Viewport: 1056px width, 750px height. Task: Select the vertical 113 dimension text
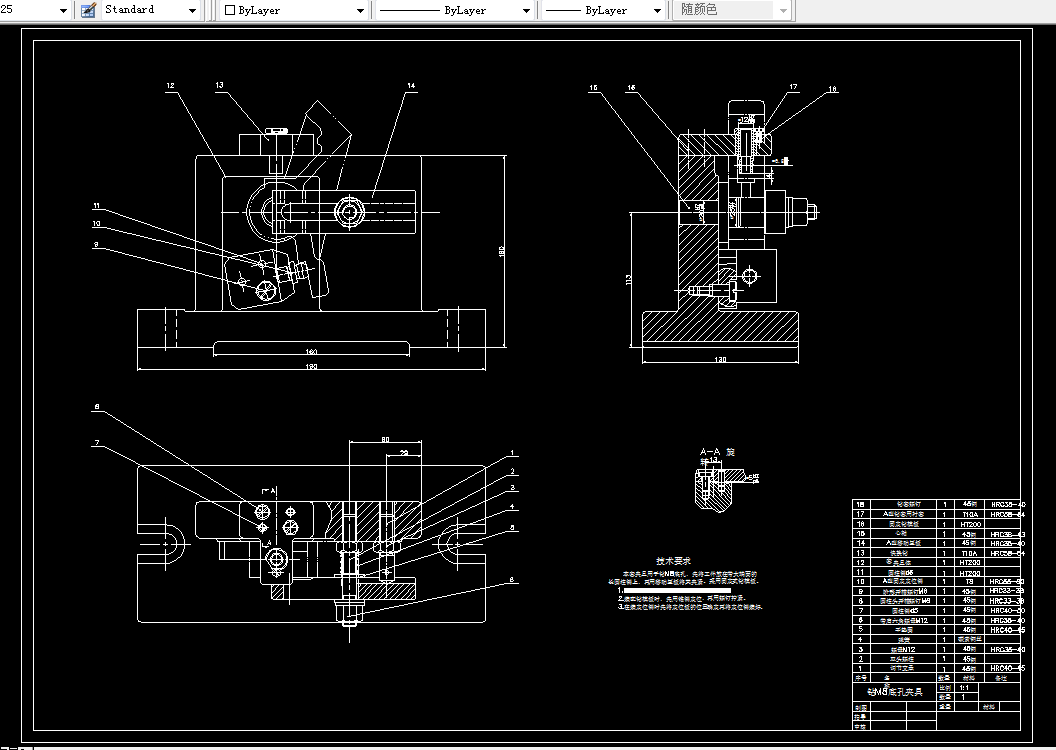click(628, 279)
